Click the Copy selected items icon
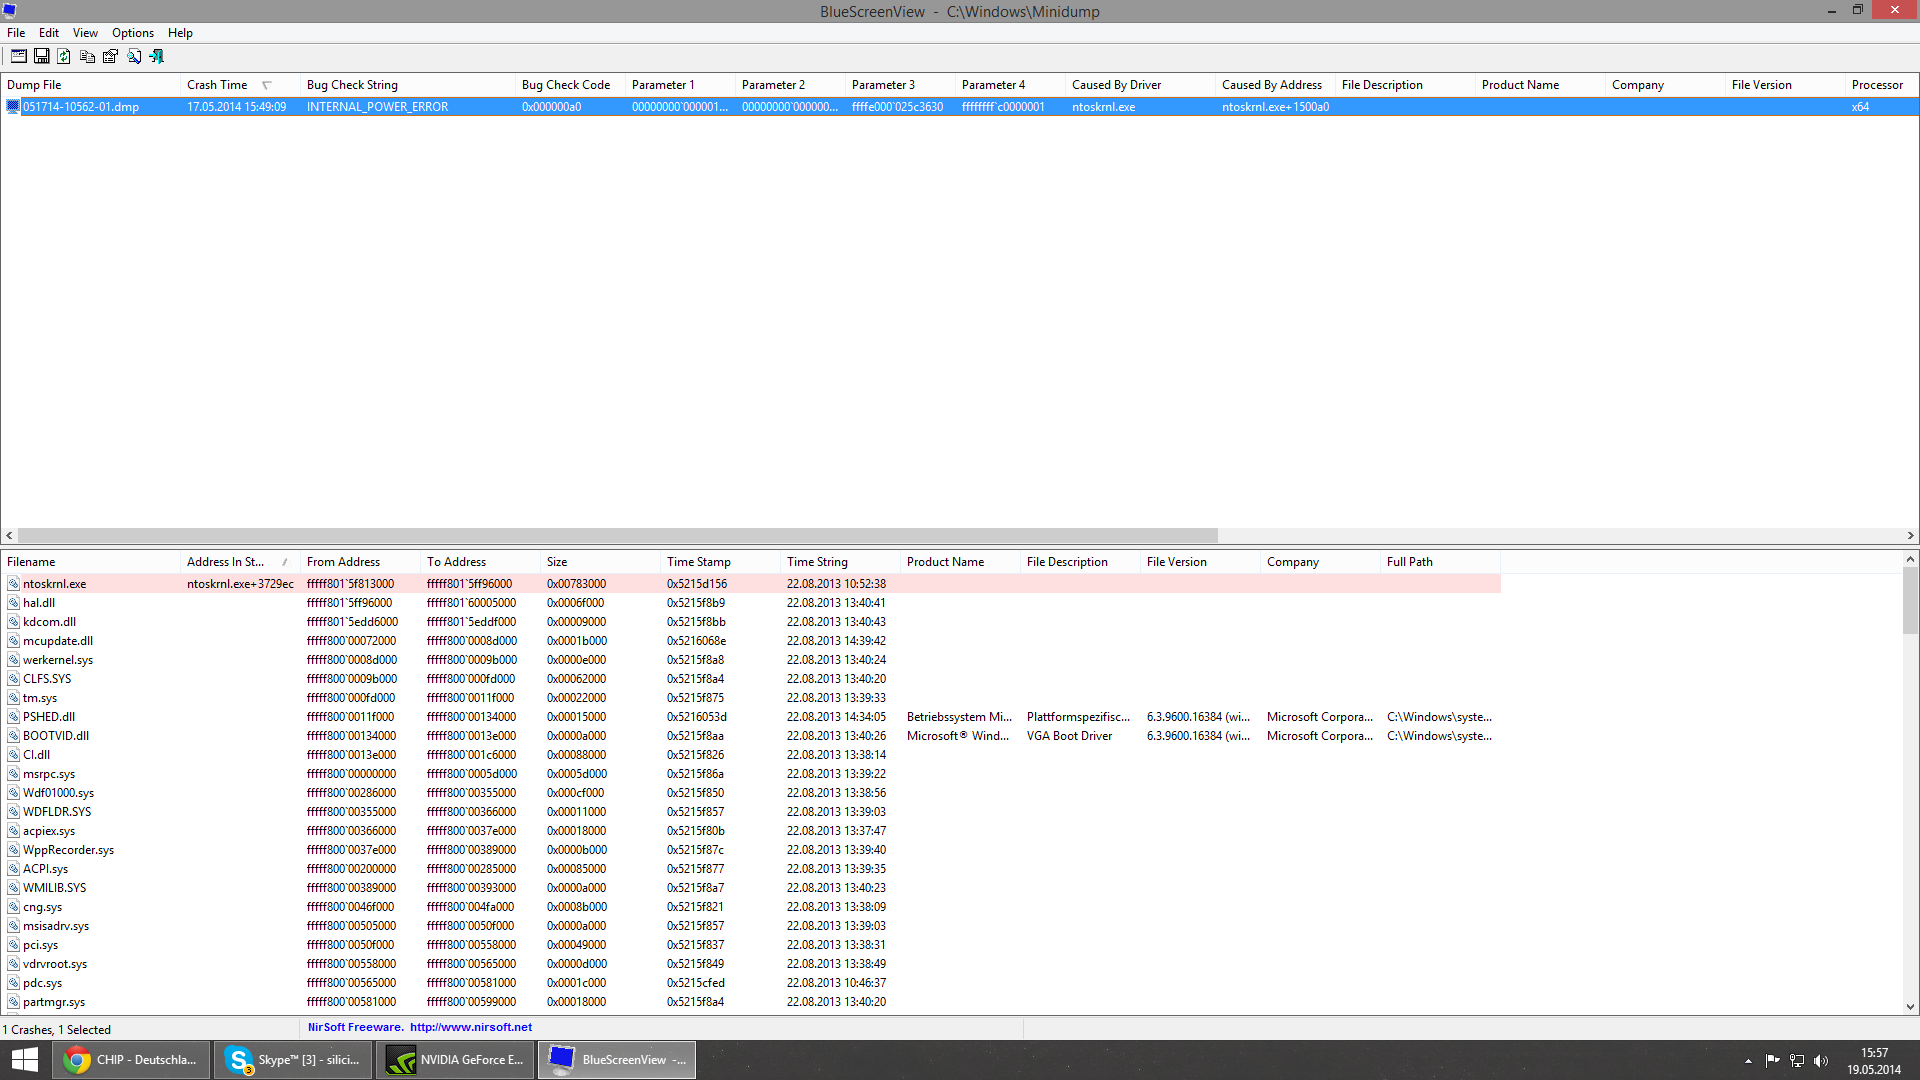Screen dimensions: 1920x1080 coord(87,57)
